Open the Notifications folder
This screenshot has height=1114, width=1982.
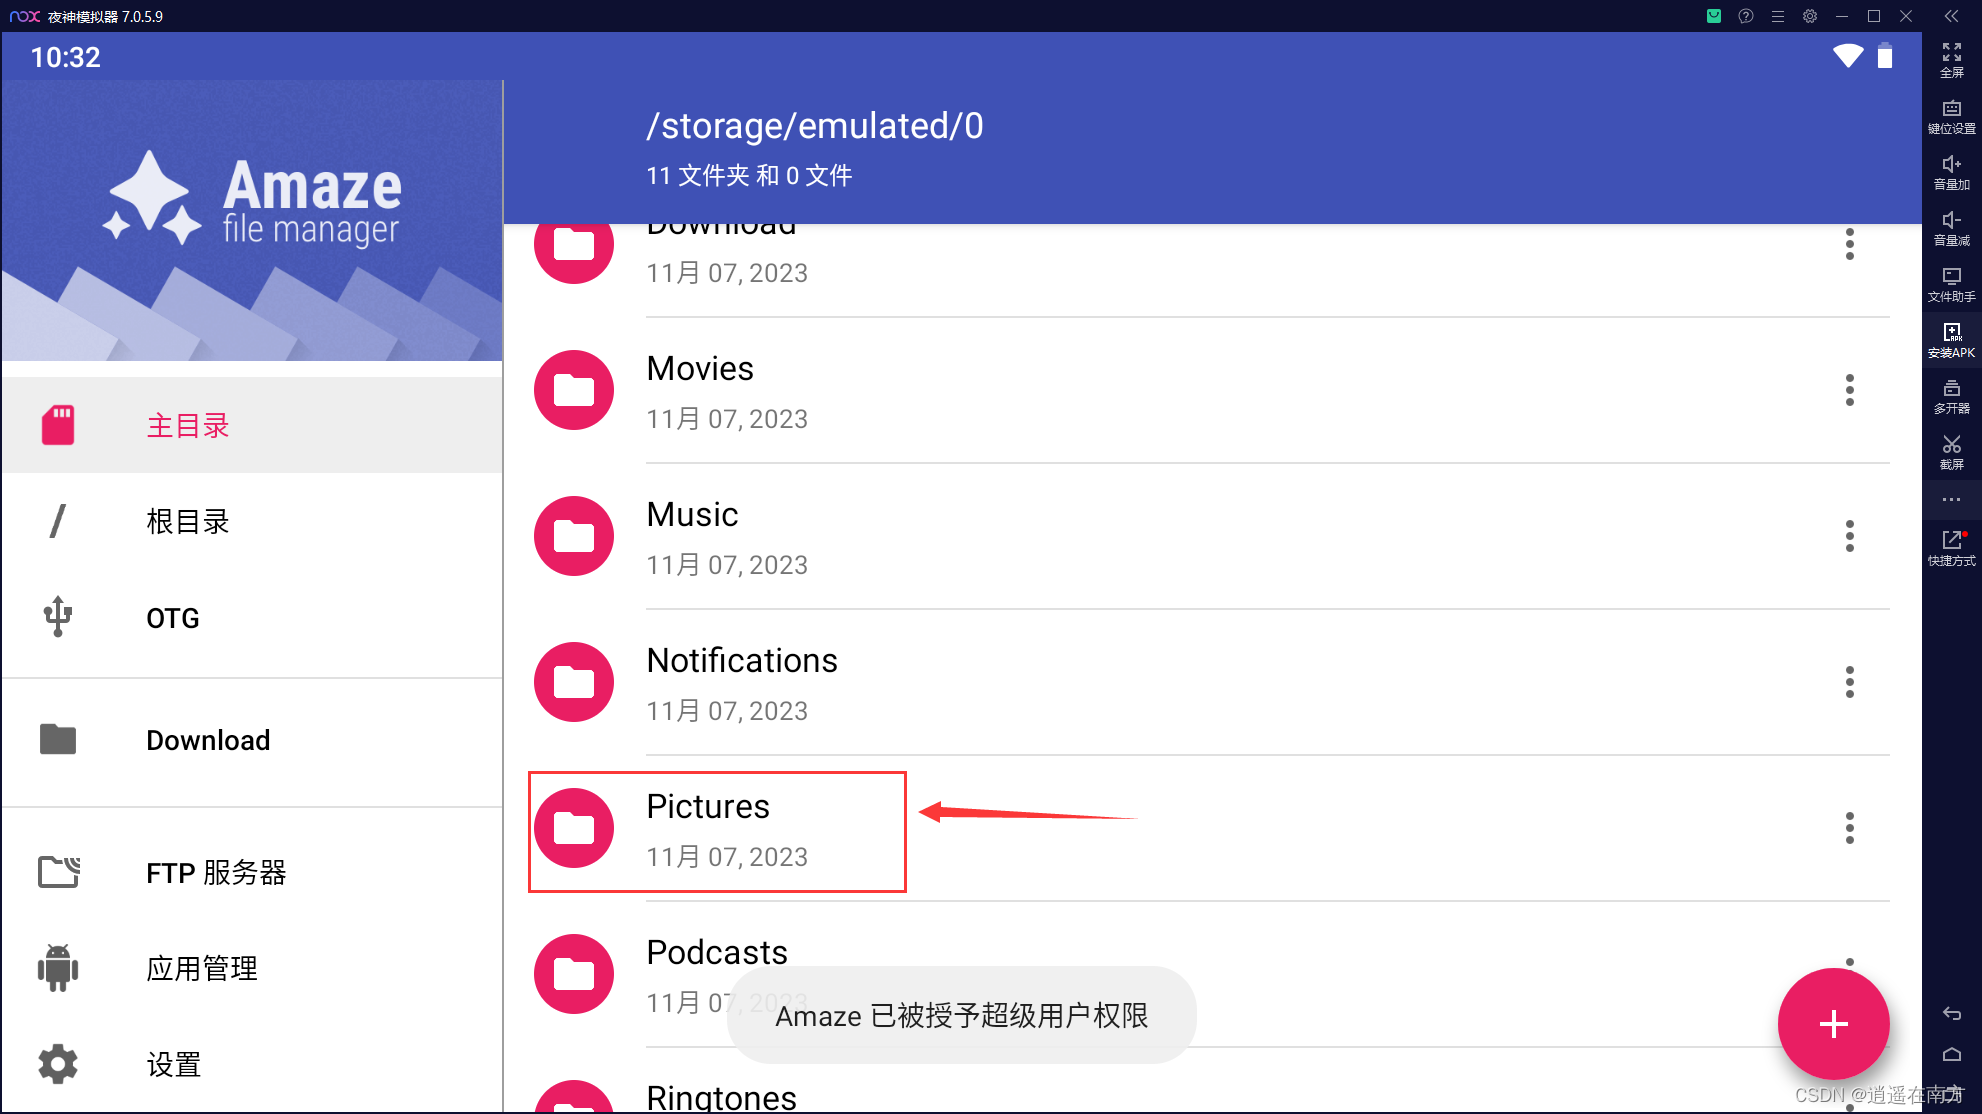(x=741, y=681)
